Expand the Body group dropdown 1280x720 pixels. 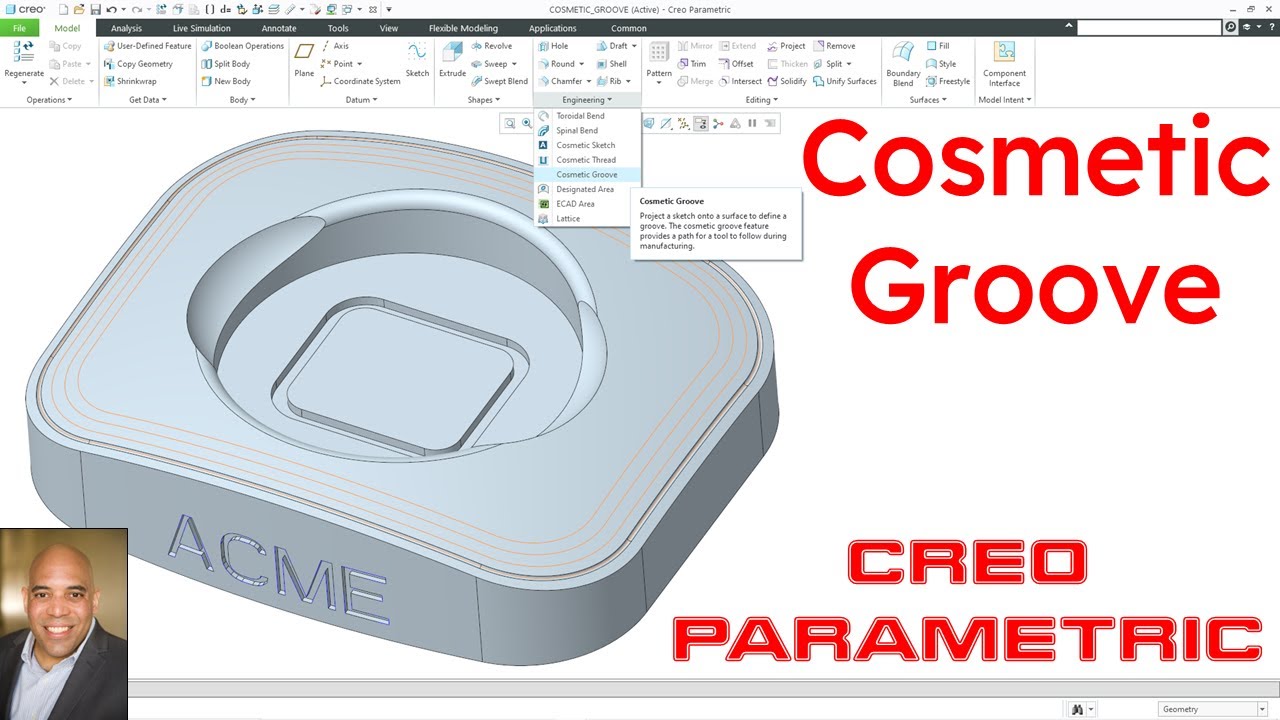(x=242, y=100)
